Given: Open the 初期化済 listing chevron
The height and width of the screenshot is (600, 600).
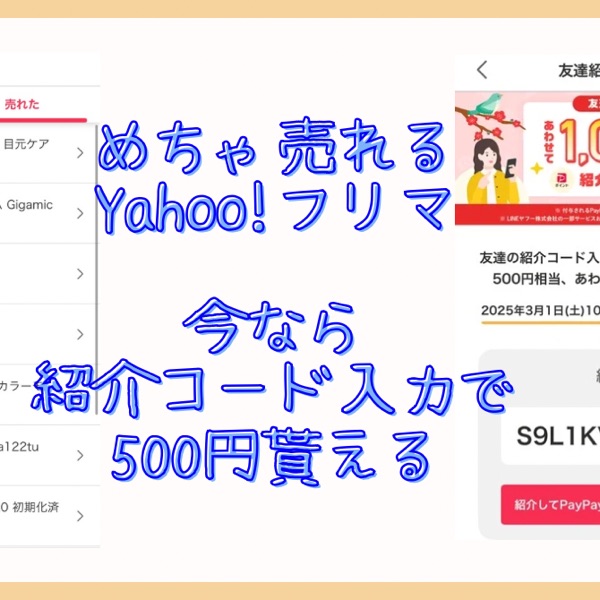Looking at the screenshot, I should click(80, 516).
